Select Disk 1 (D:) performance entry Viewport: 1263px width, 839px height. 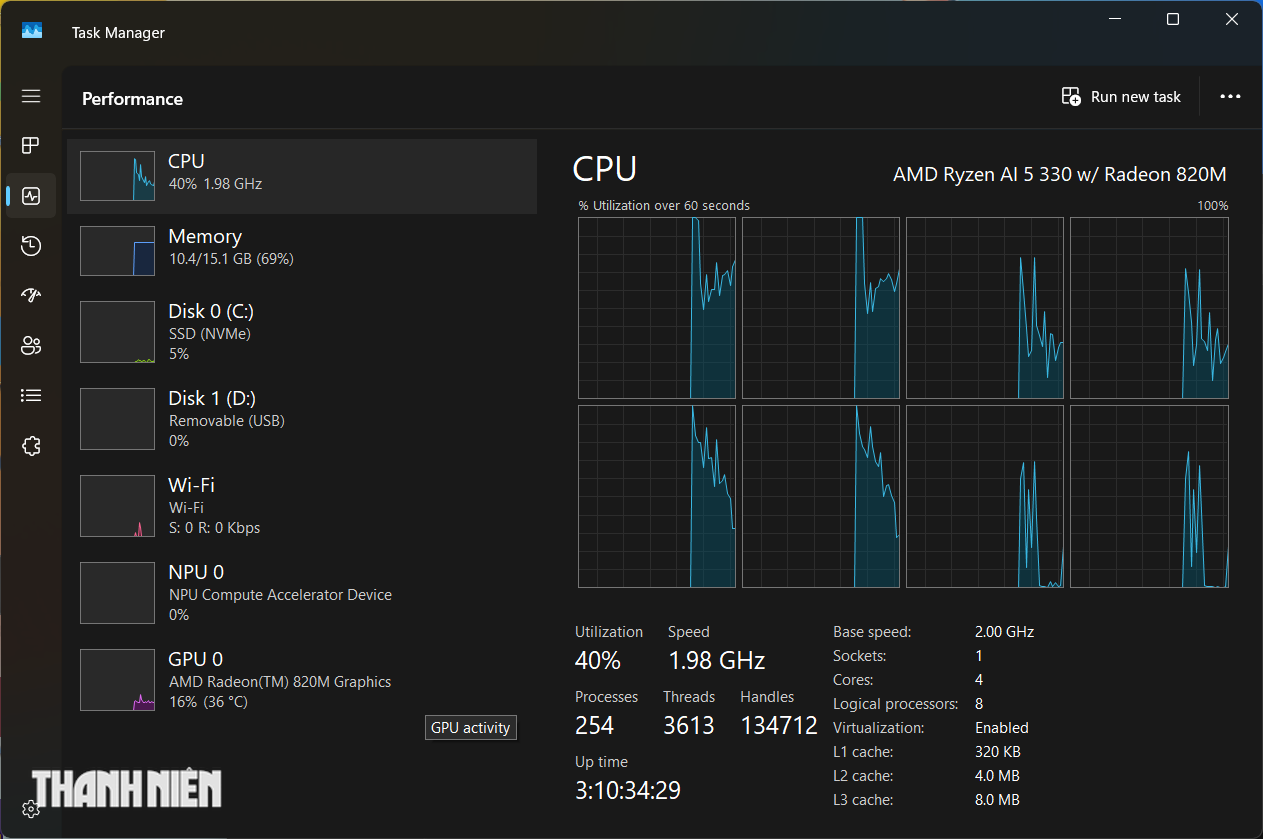point(302,419)
